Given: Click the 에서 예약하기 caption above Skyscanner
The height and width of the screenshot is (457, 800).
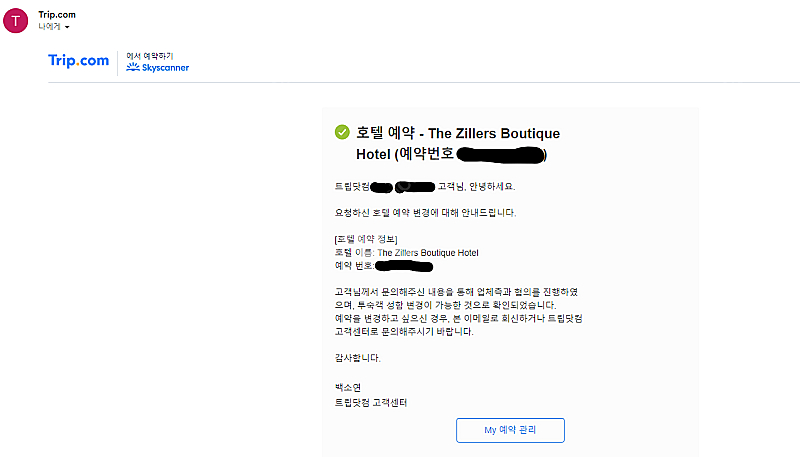Looking at the screenshot, I should [150, 56].
